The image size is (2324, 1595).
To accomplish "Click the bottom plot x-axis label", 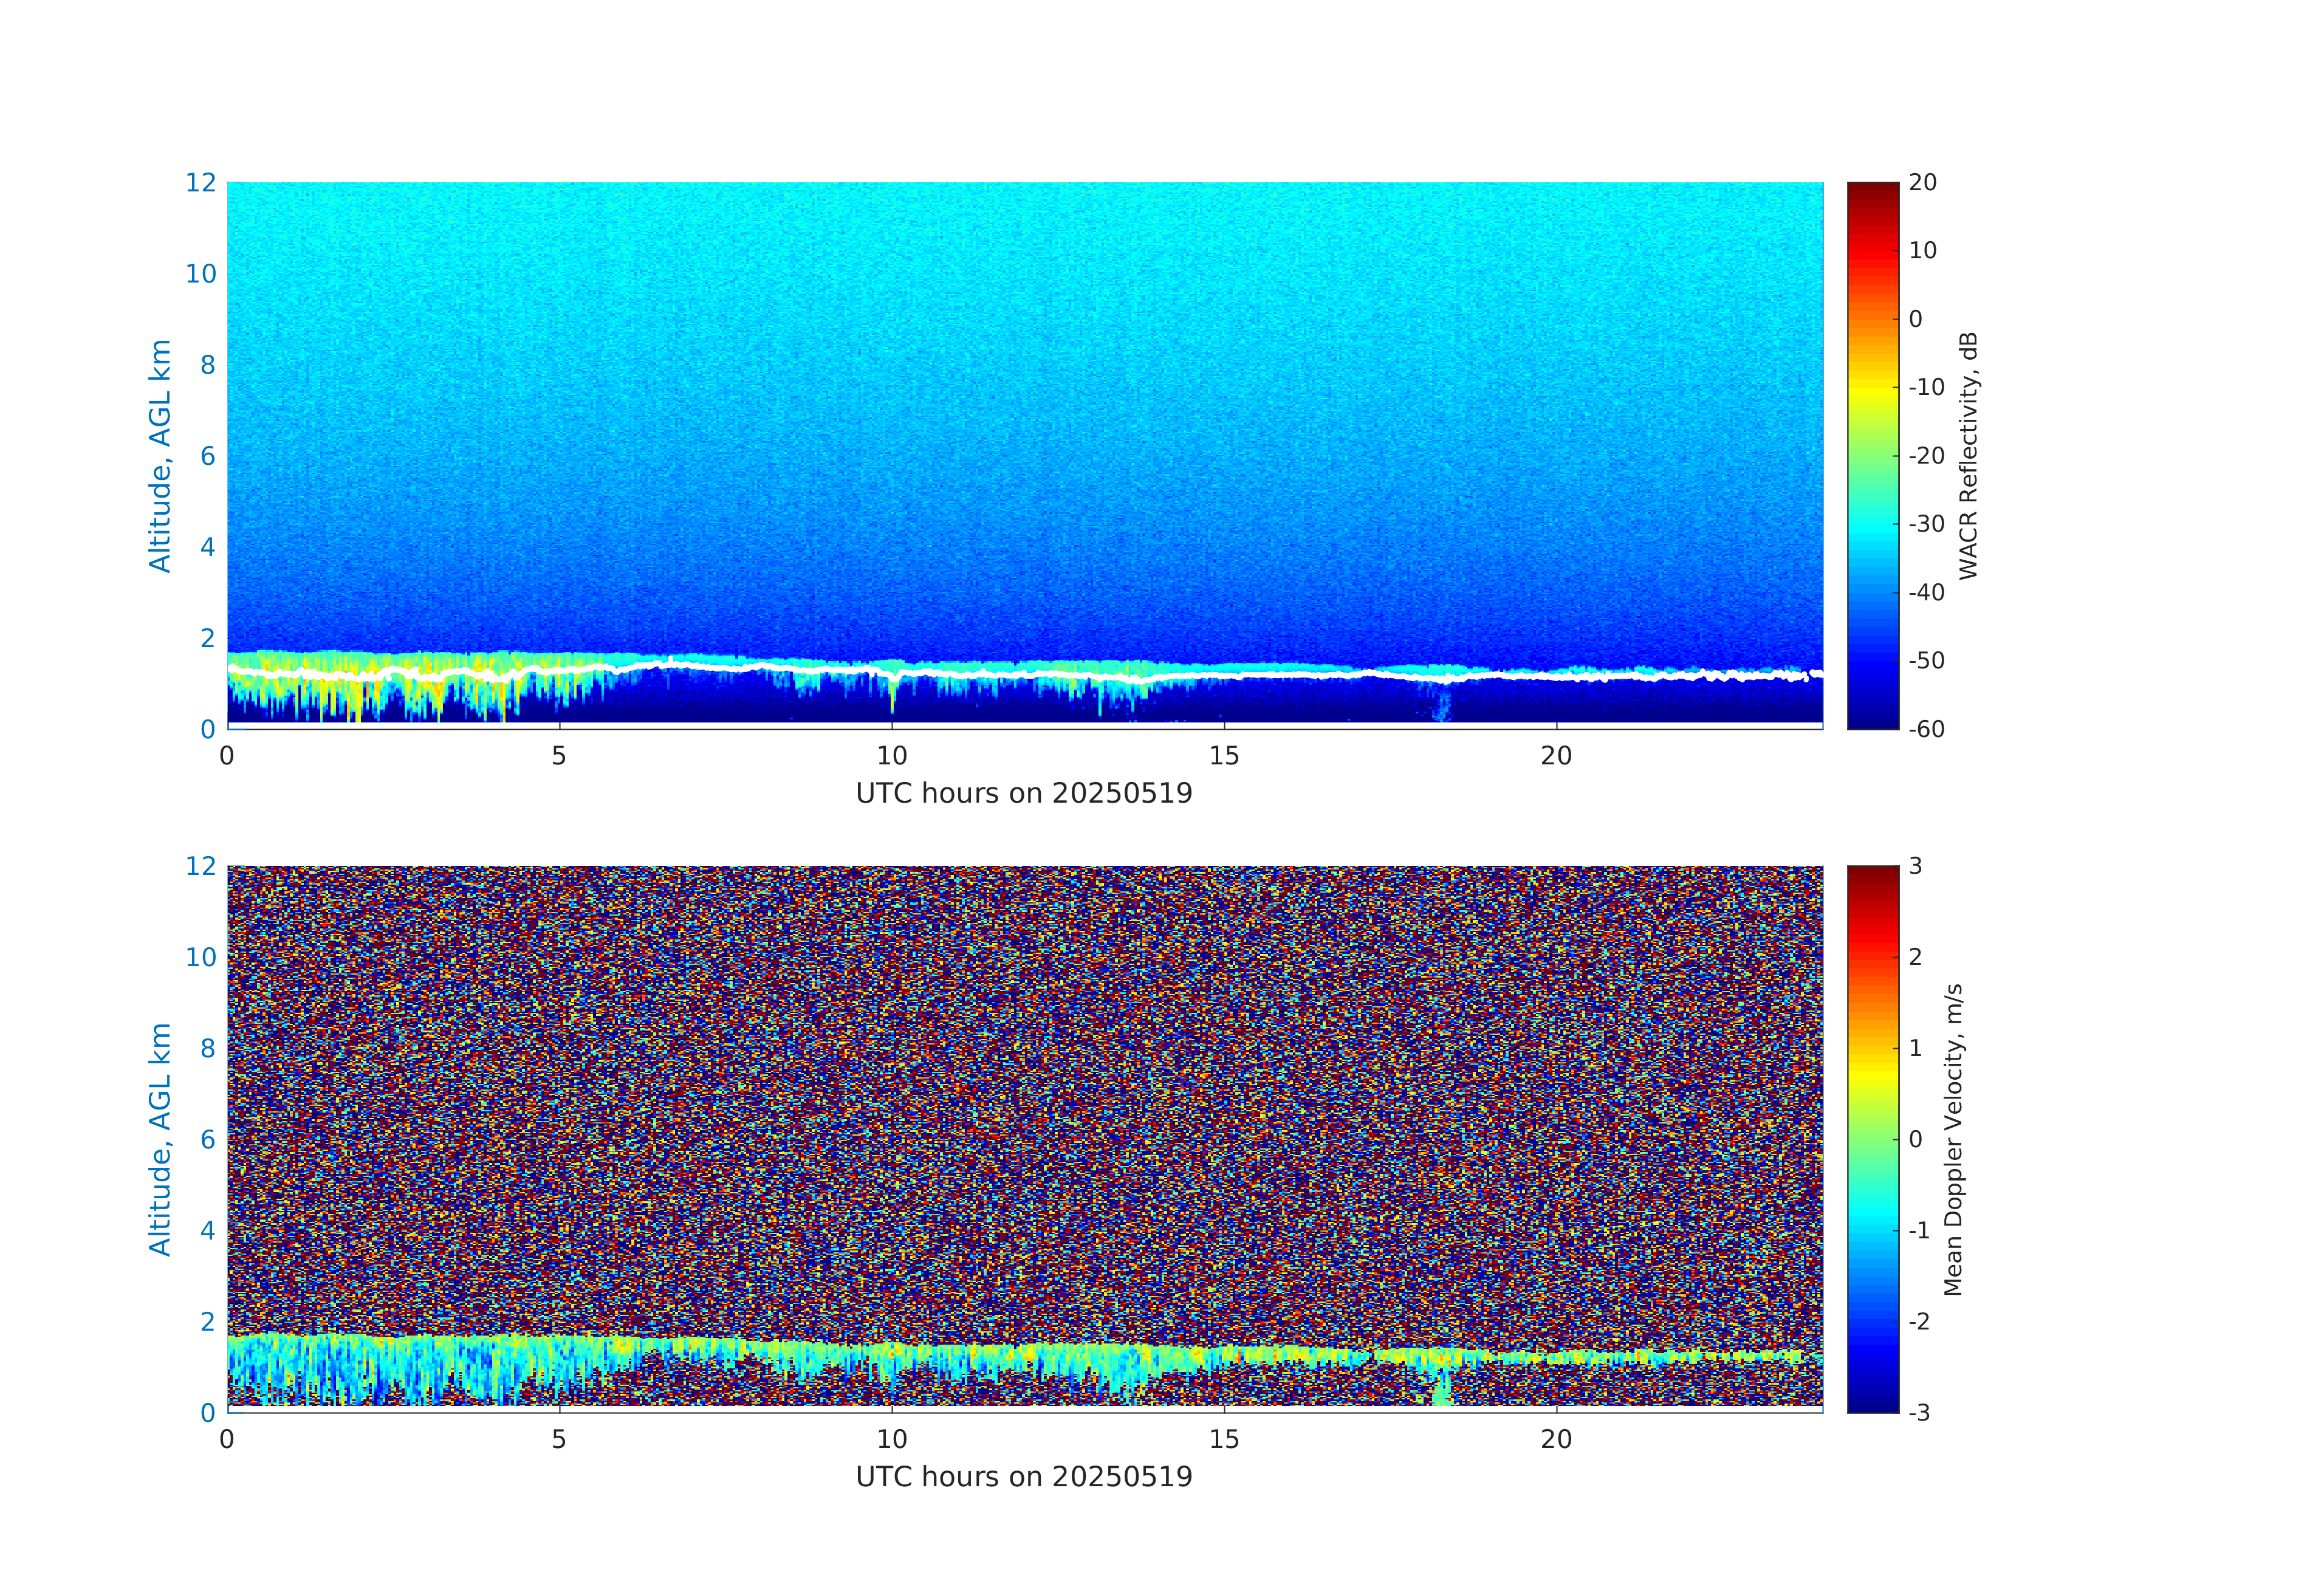I will point(1024,1477).
